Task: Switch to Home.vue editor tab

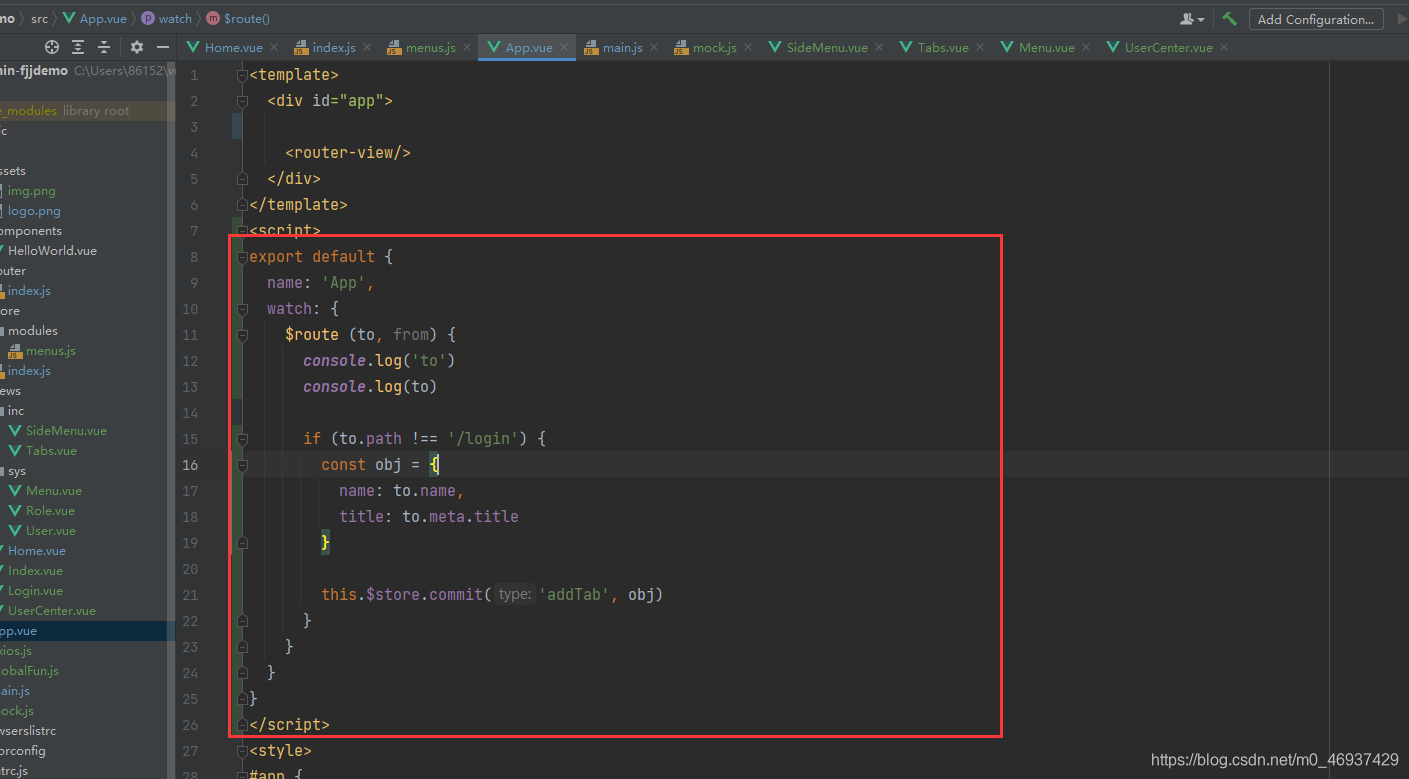Action: point(233,47)
